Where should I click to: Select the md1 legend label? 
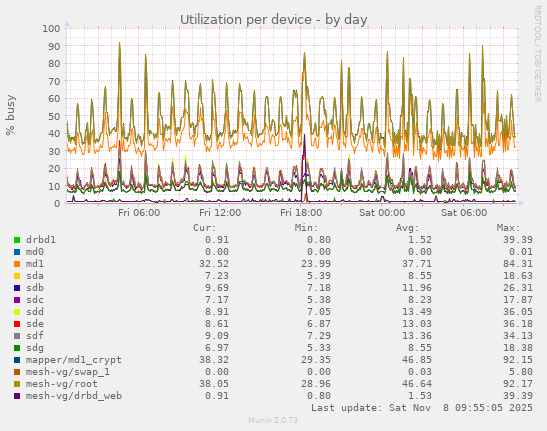coord(35,264)
